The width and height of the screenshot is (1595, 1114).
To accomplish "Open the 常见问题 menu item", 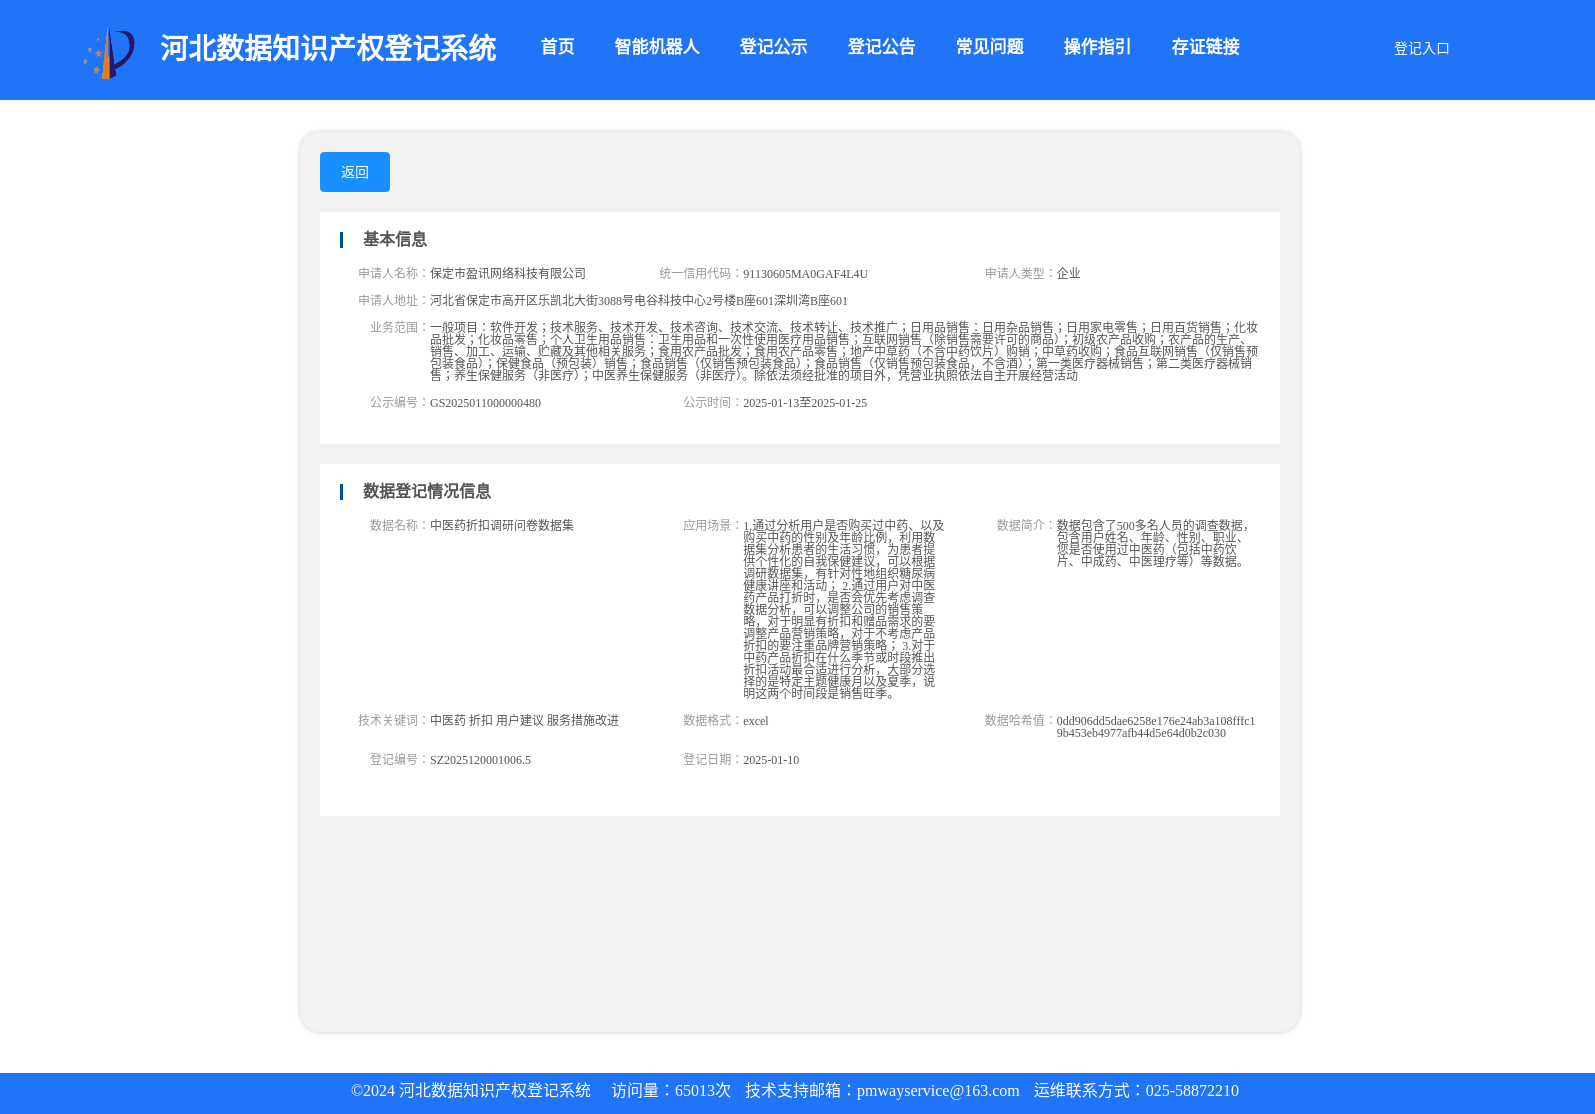I will click(989, 47).
